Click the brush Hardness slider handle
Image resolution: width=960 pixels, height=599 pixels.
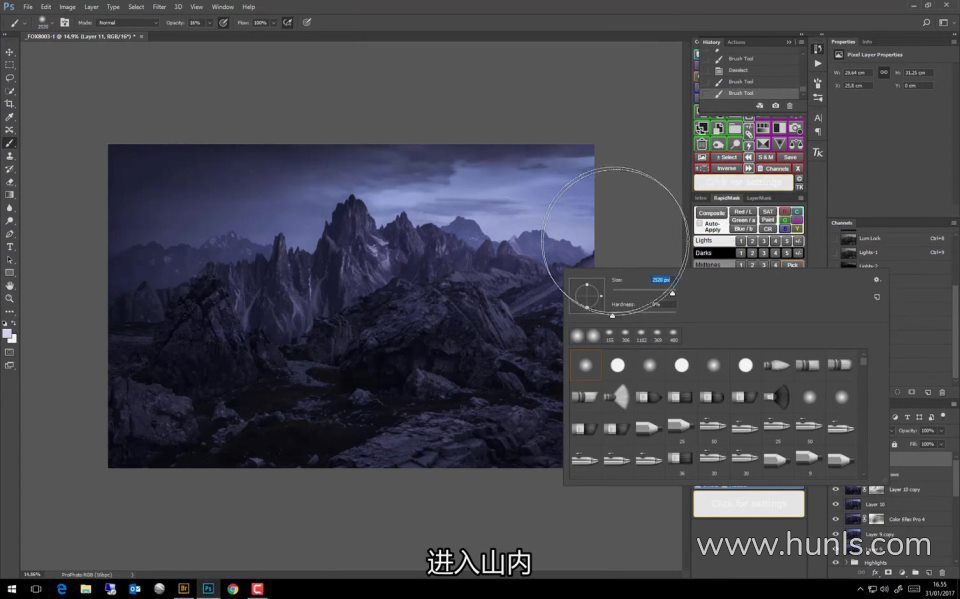tap(612, 315)
